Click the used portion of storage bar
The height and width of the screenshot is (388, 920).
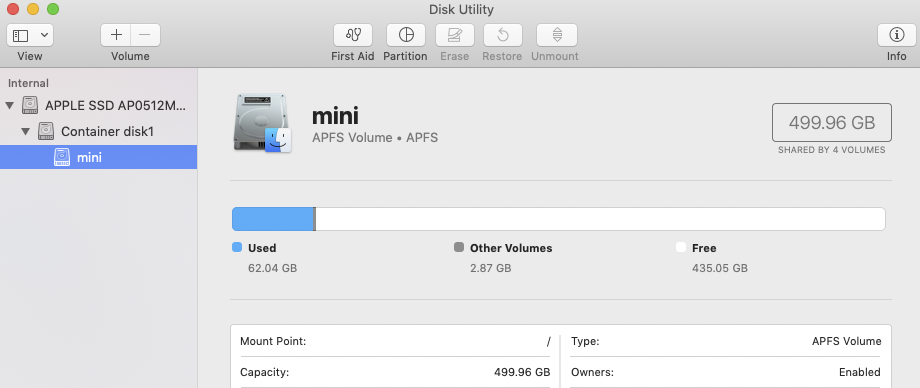(x=273, y=219)
